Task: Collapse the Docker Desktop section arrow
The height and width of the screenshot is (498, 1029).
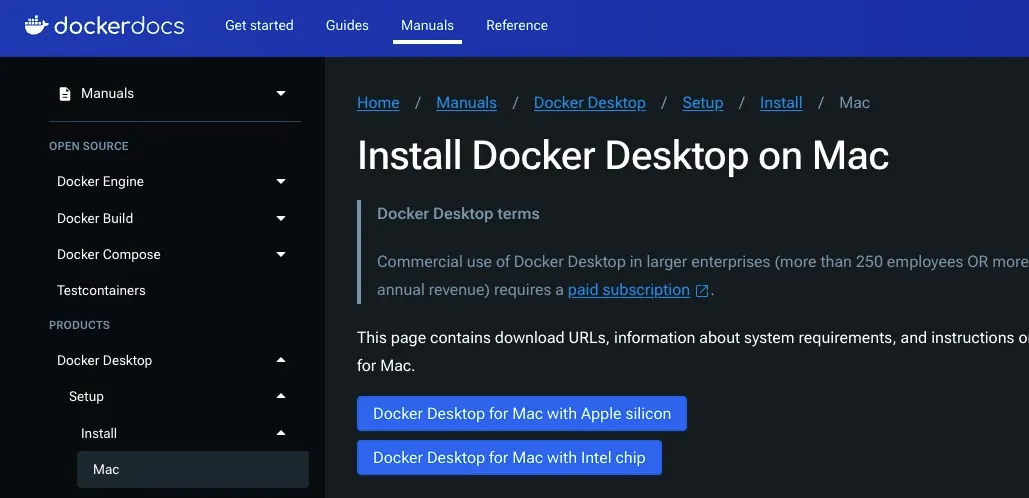Action: click(281, 360)
